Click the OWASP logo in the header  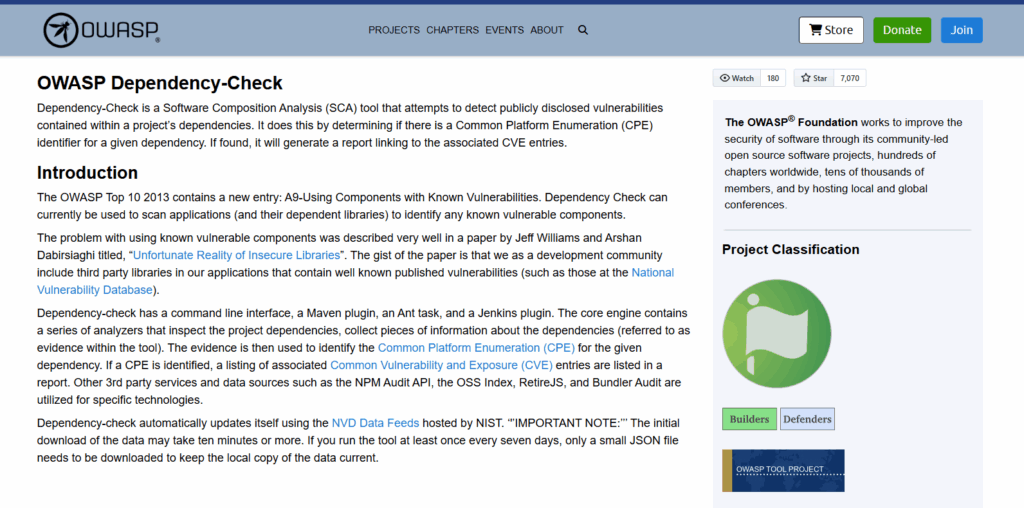tap(101, 30)
